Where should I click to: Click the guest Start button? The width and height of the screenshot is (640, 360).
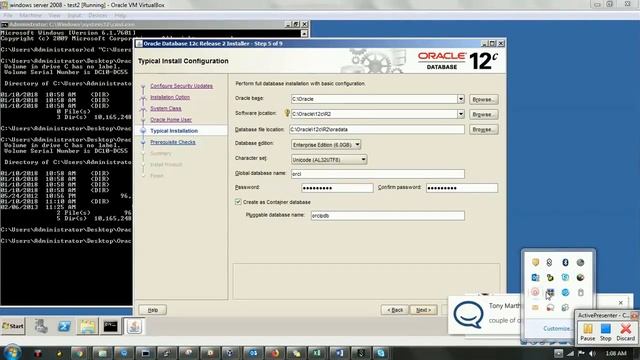pyautogui.click(x=13, y=326)
